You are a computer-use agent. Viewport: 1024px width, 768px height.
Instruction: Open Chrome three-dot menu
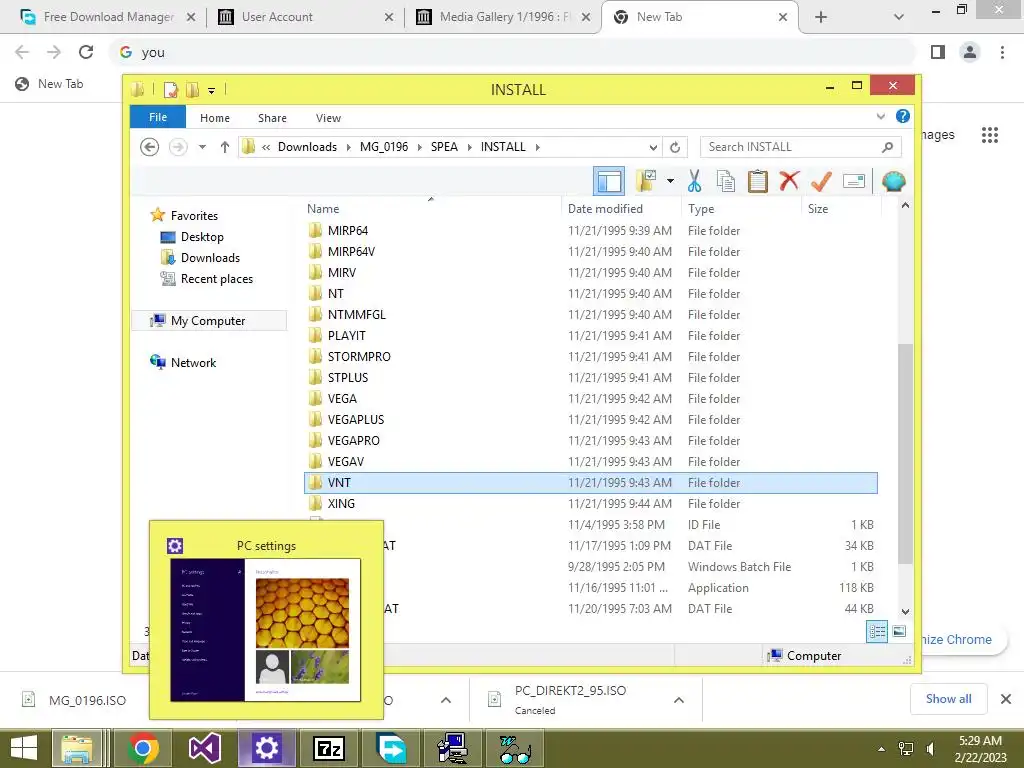click(1002, 52)
